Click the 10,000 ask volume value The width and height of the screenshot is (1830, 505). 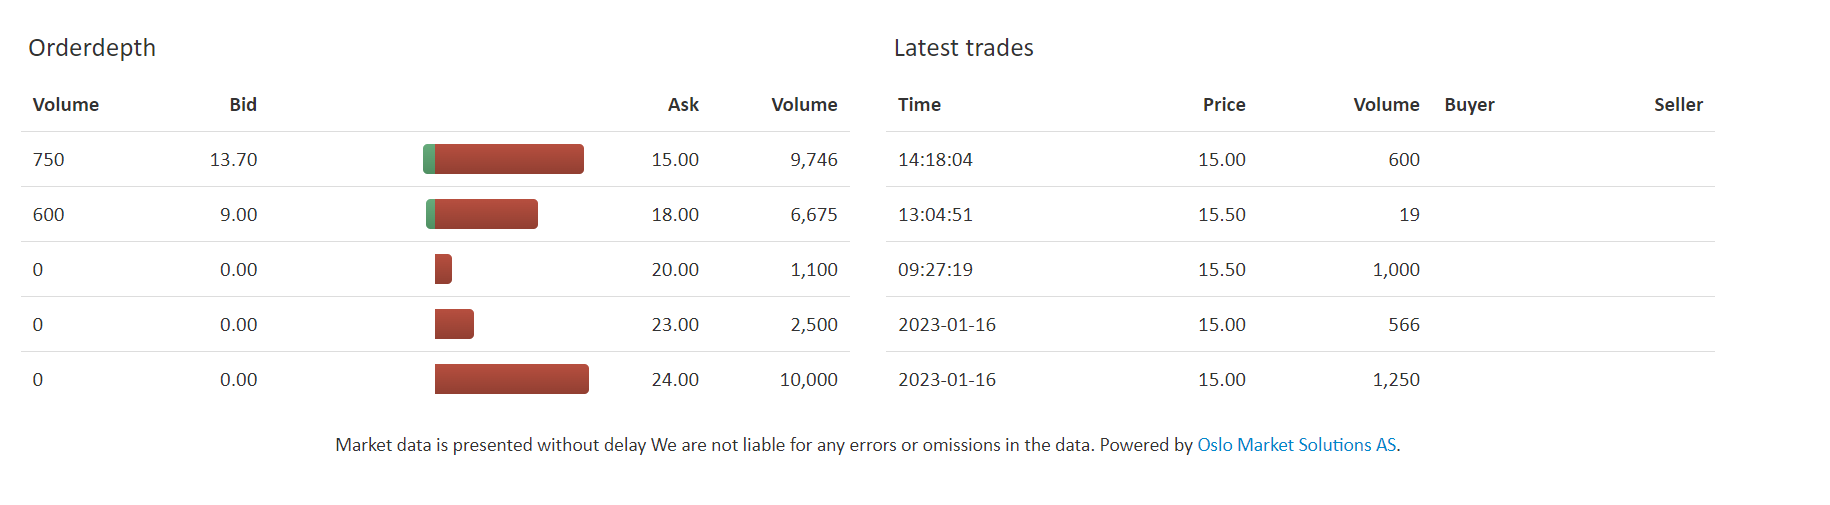pyautogui.click(x=809, y=380)
